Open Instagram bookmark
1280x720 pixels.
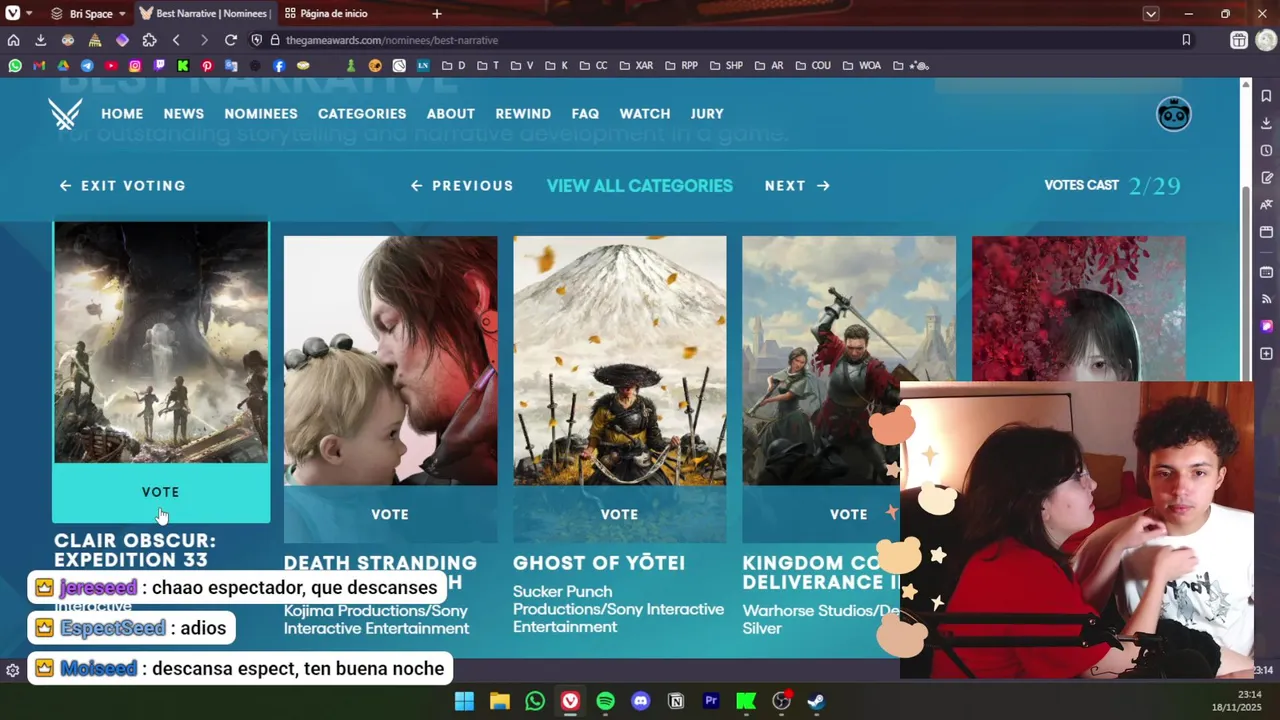click(x=135, y=66)
